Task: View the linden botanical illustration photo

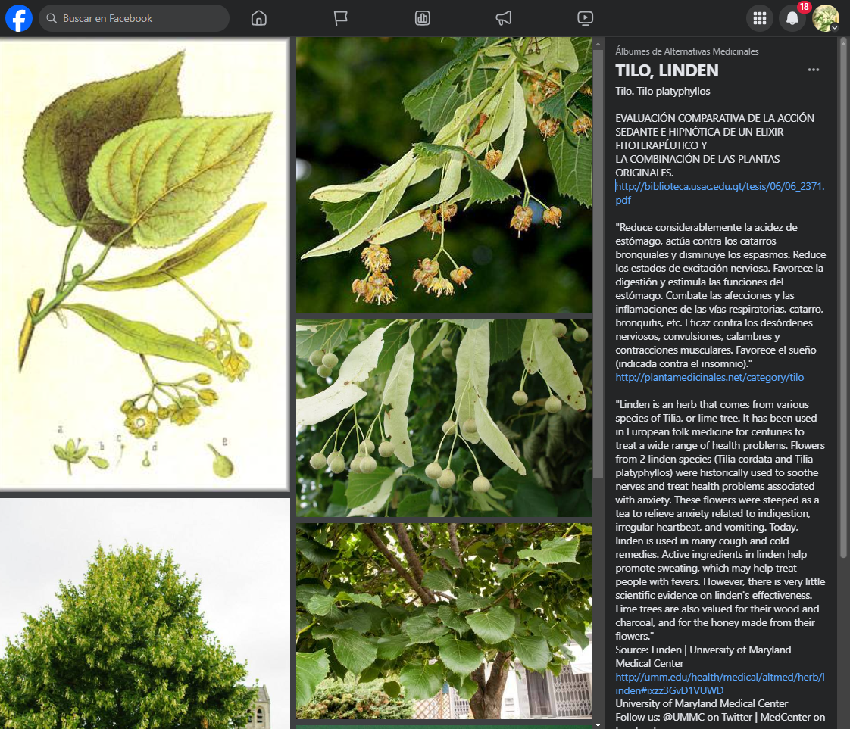Action: pos(144,264)
